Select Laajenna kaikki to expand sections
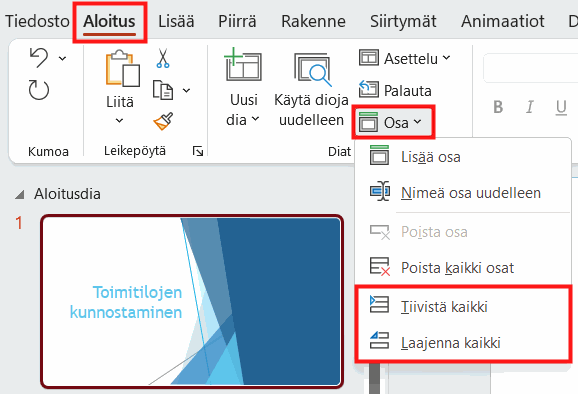The height and width of the screenshot is (394, 578). coord(463,342)
